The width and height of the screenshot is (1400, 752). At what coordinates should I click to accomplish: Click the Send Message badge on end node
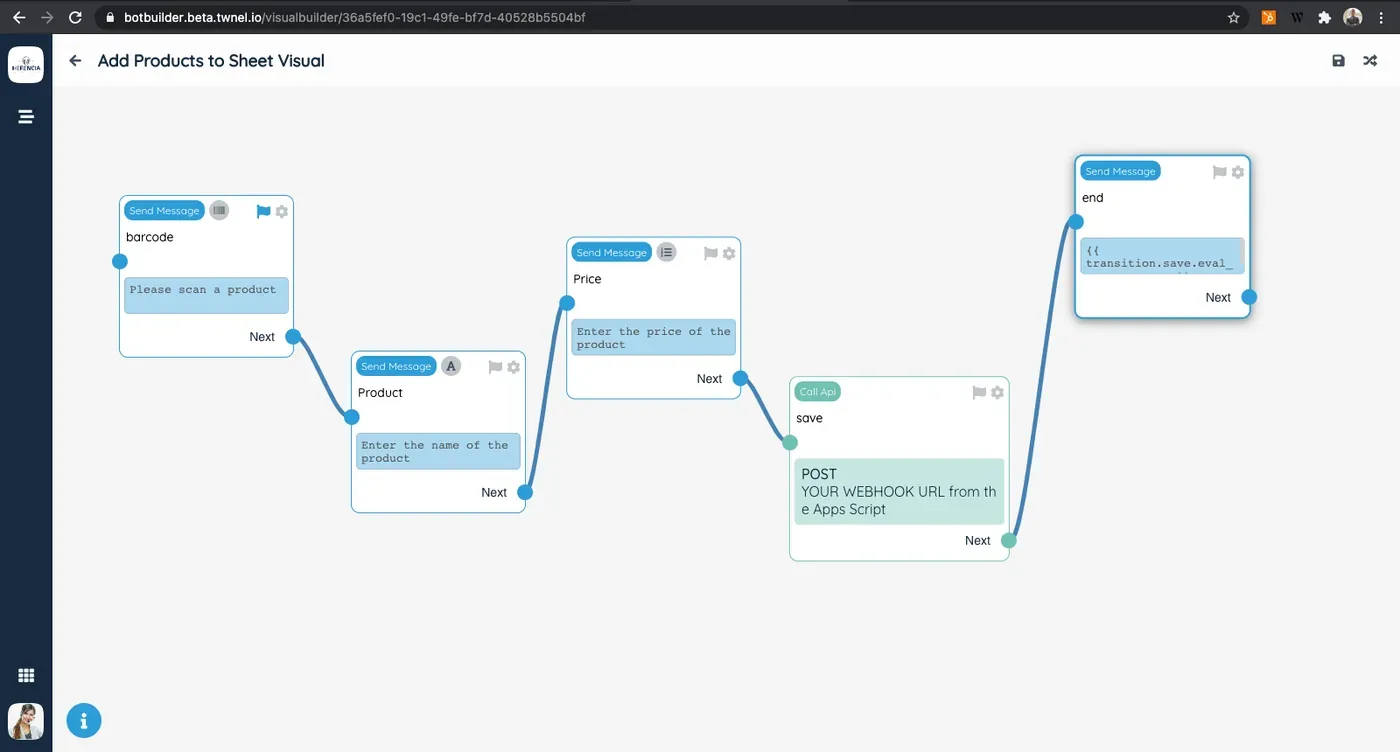[x=1120, y=171]
